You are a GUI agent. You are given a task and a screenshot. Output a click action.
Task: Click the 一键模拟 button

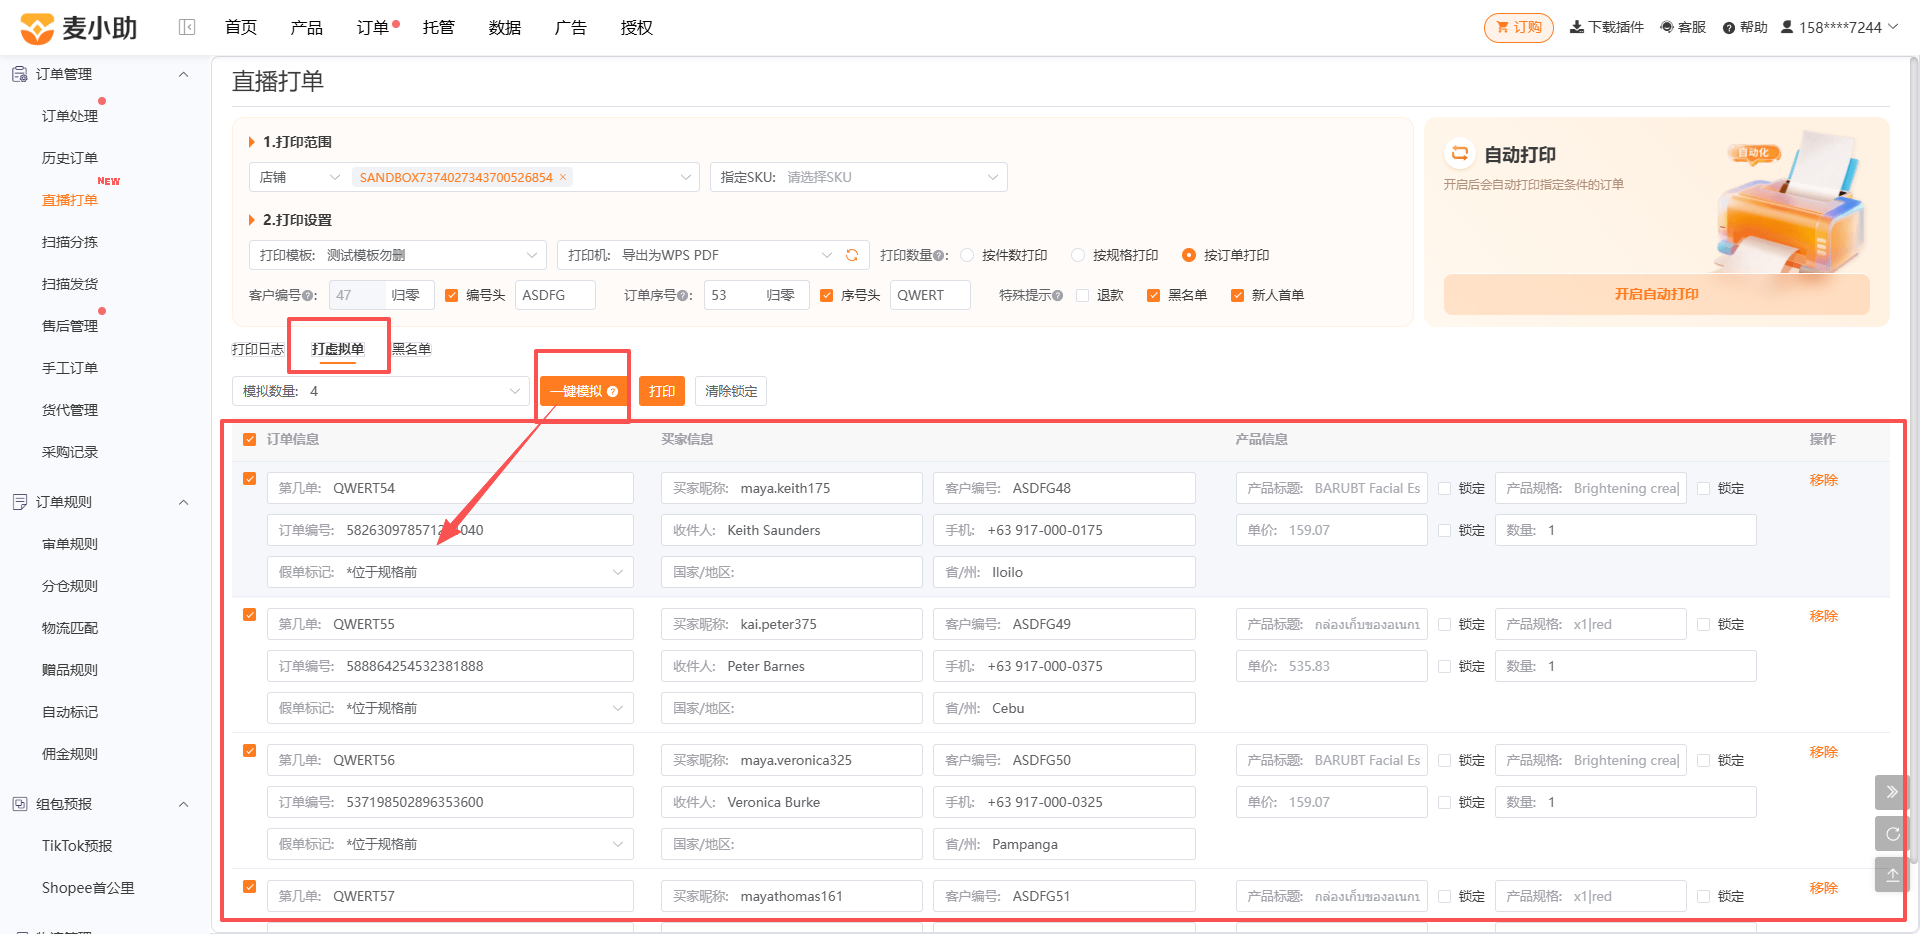coord(584,391)
